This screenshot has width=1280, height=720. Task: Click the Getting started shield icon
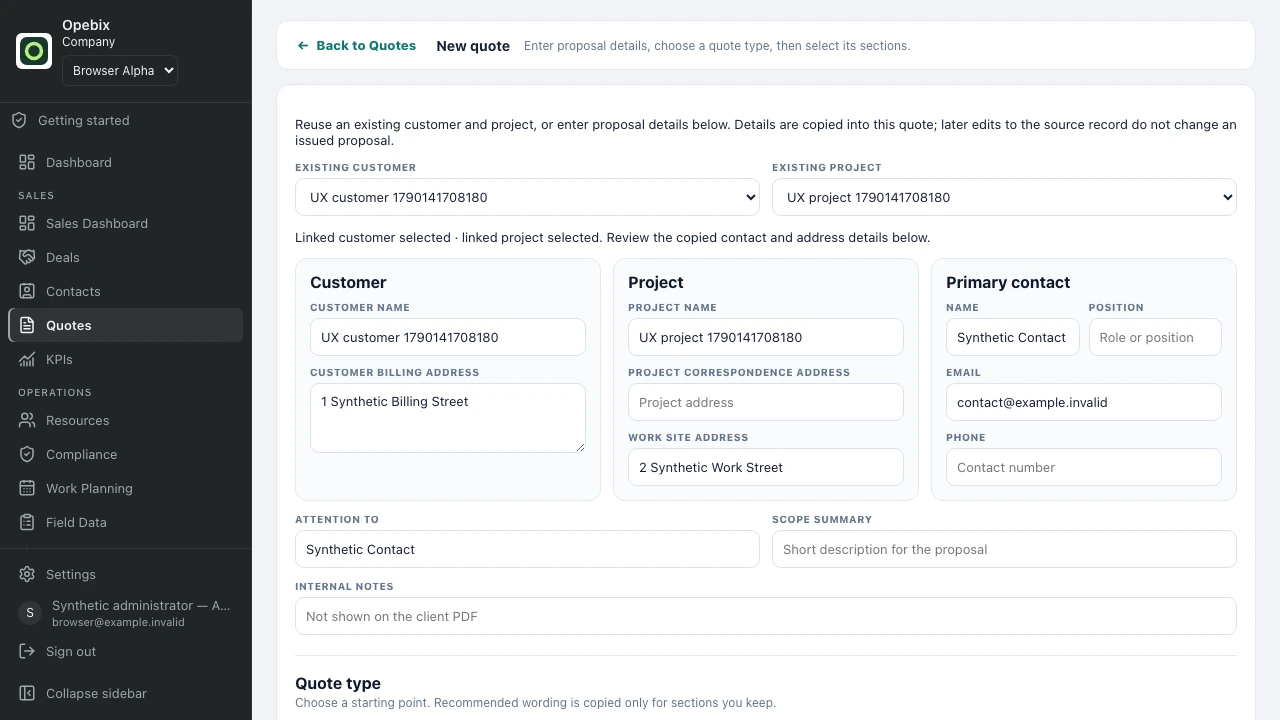[19, 120]
